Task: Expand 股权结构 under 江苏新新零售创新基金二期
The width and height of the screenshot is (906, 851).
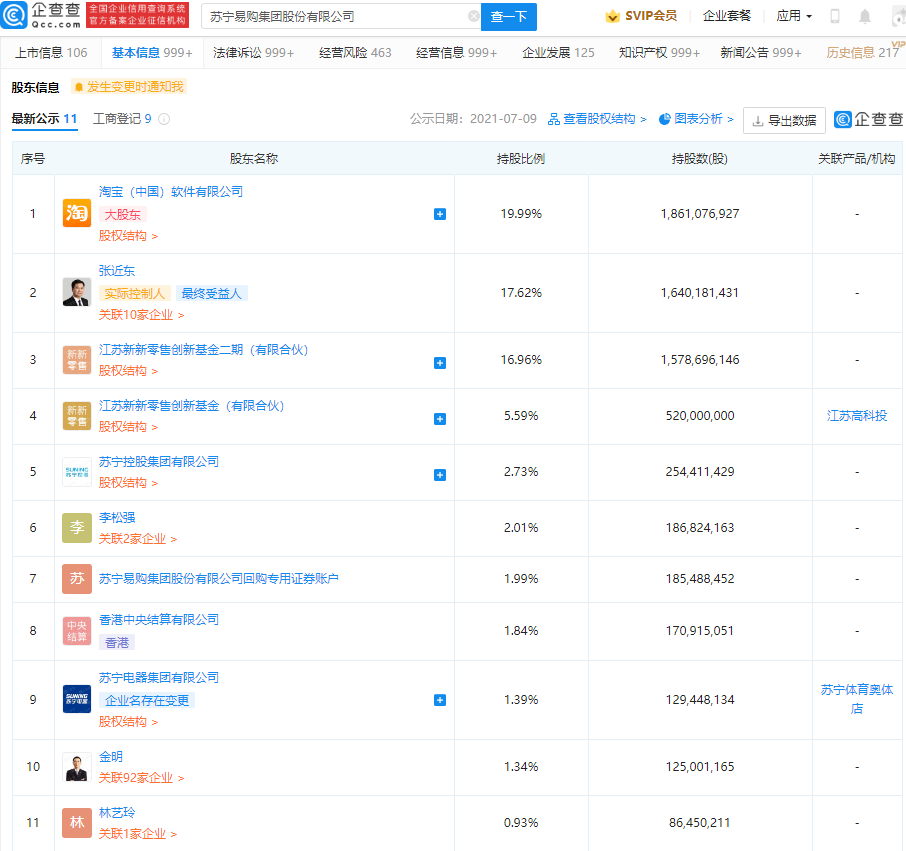Action: pyautogui.click(x=127, y=371)
